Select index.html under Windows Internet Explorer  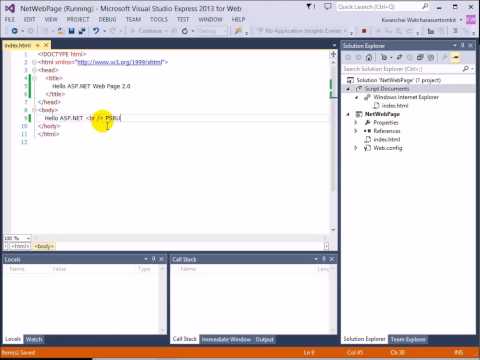click(x=395, y=106)
